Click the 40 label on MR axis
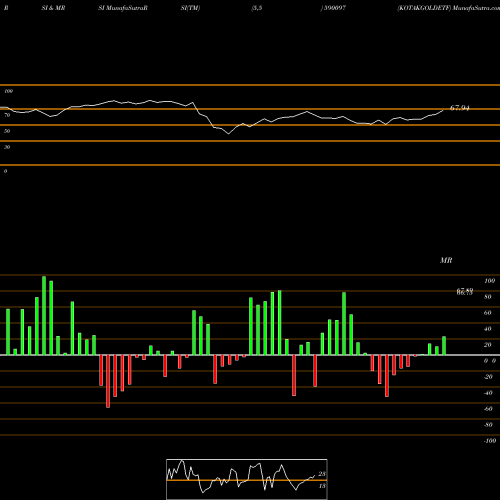This screenshot has width=500, height=500. pos(488,329)
